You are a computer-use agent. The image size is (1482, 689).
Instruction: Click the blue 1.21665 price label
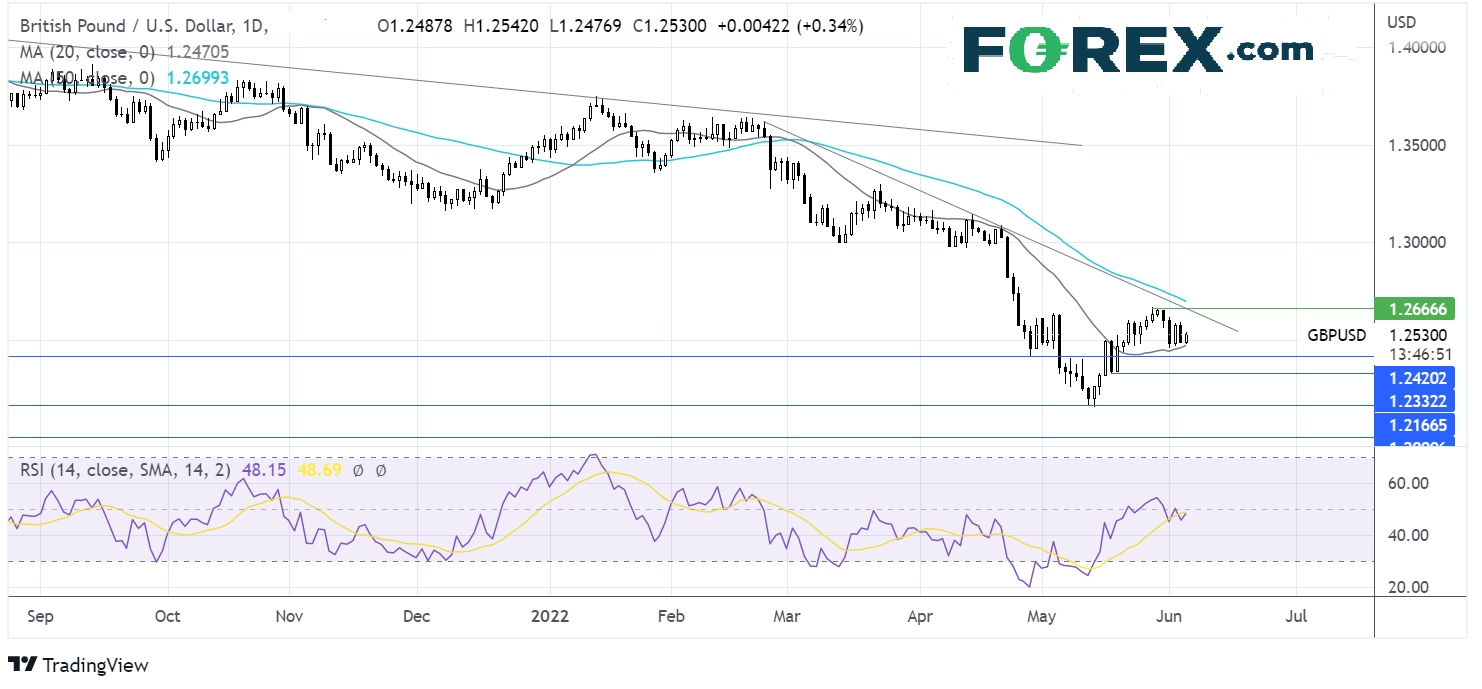tap(1418, 426)
